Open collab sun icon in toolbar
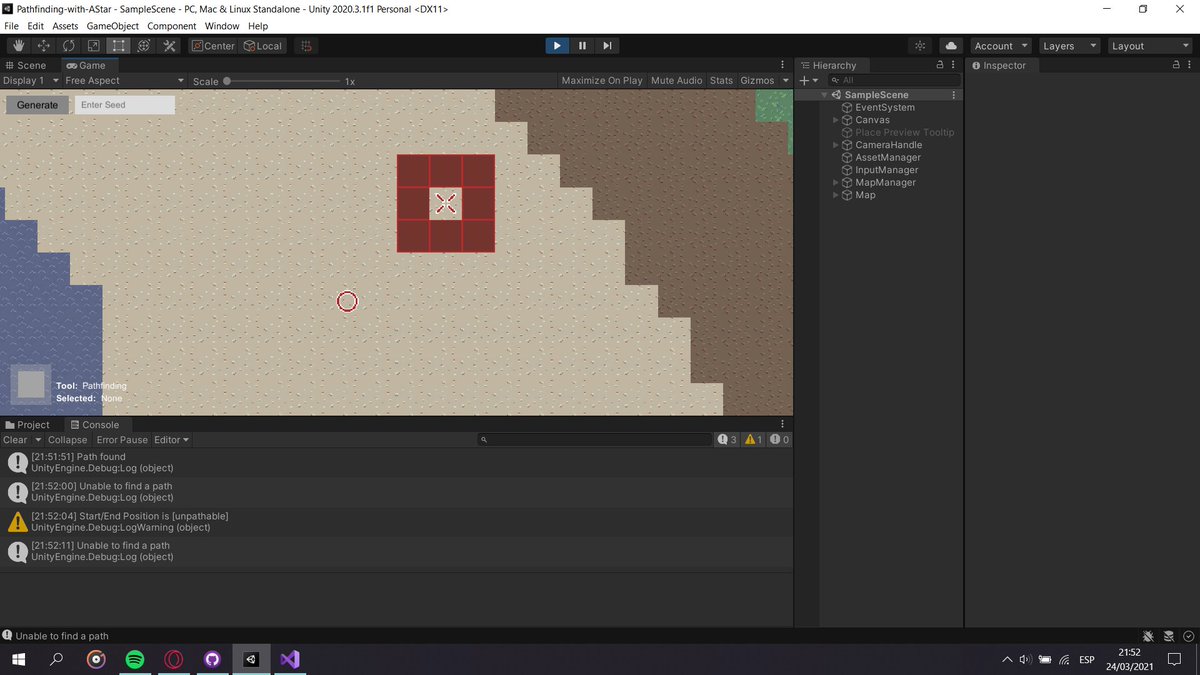 click(x=920, y=46)
